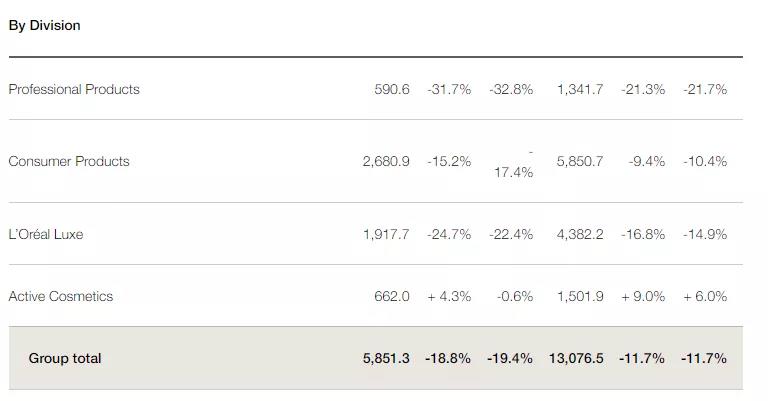Click the 1,917.7 L'Oréal Luxe figure
768x401 pixels.
[x=386, y=234]
